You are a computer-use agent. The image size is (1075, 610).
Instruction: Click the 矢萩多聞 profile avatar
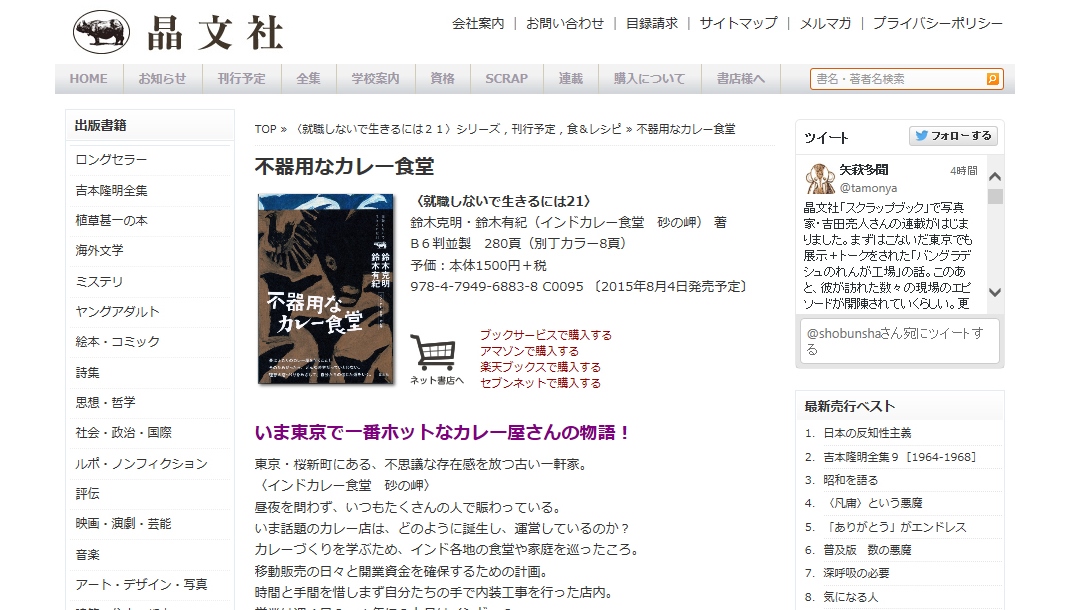[819, 178]
